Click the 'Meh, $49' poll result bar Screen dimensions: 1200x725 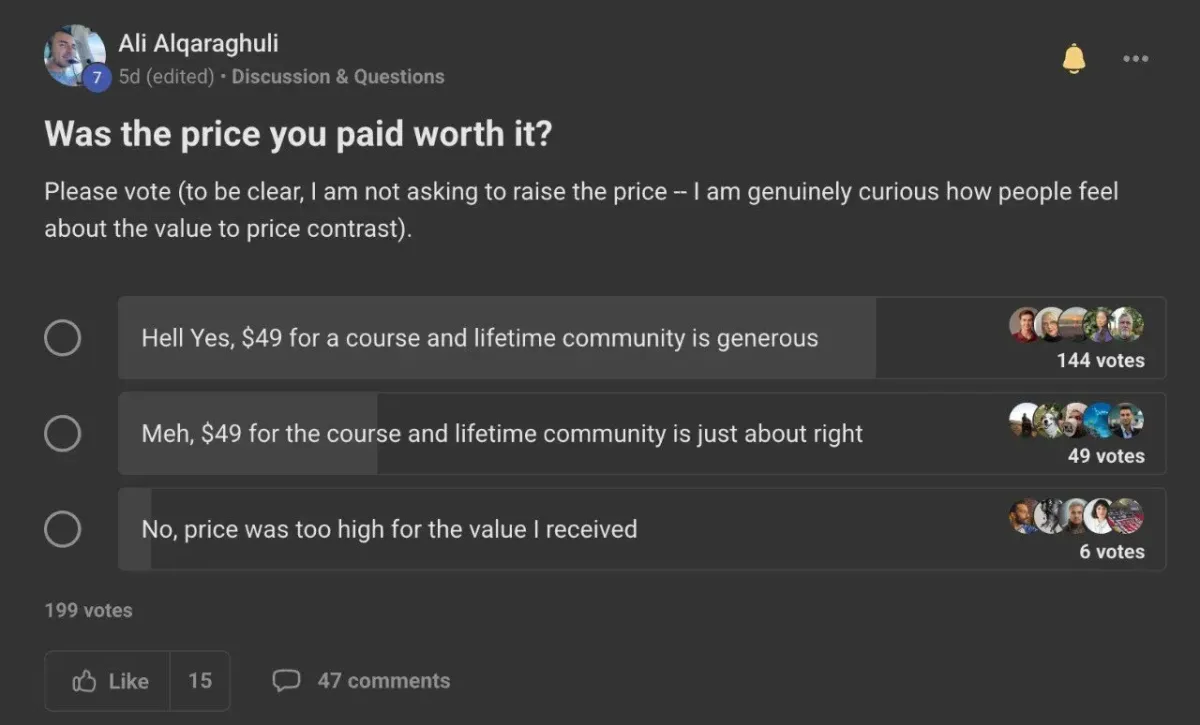click(642, 434)
